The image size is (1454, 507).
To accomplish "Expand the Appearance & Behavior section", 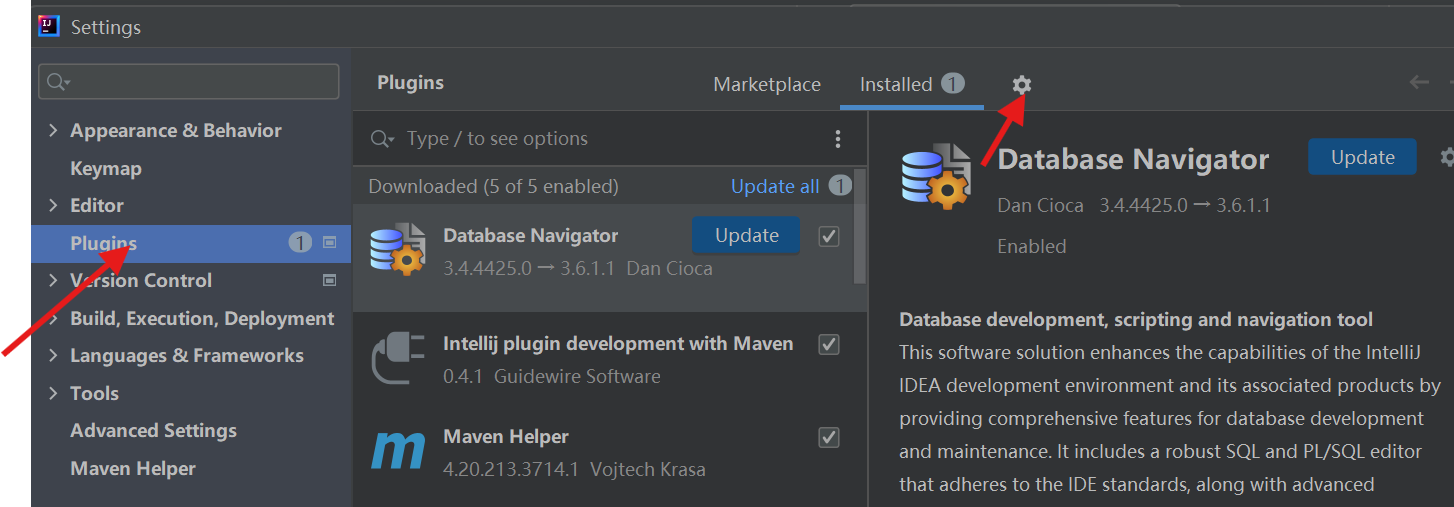I will point(53,131).
